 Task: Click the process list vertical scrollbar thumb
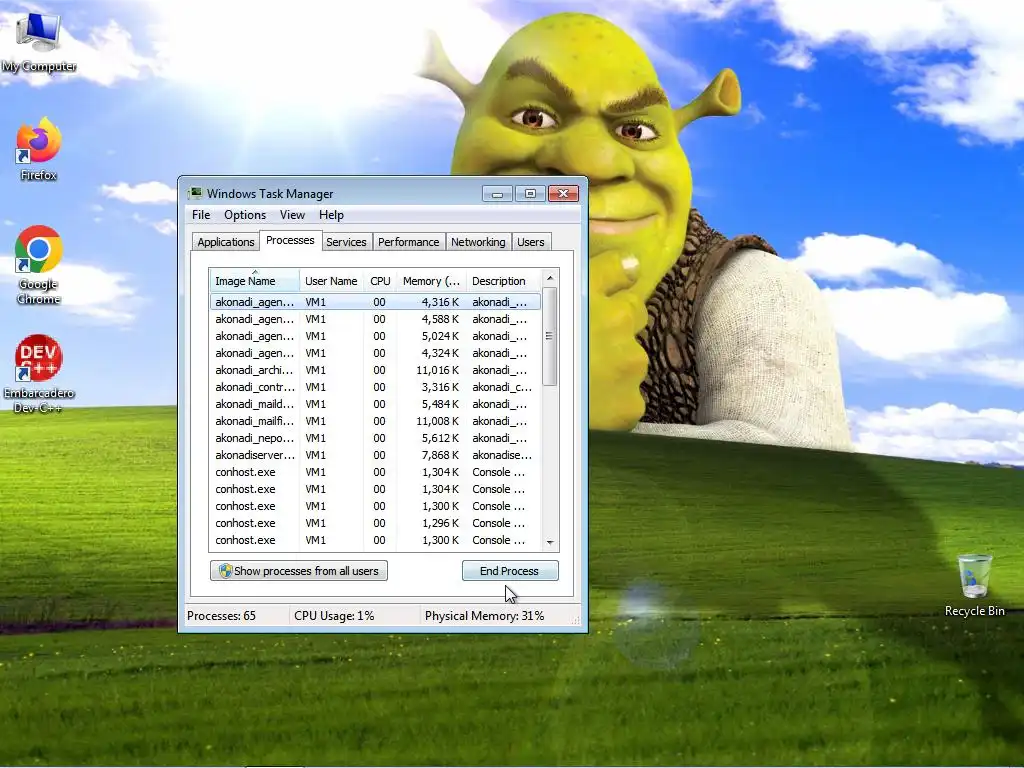coord(550,336)
